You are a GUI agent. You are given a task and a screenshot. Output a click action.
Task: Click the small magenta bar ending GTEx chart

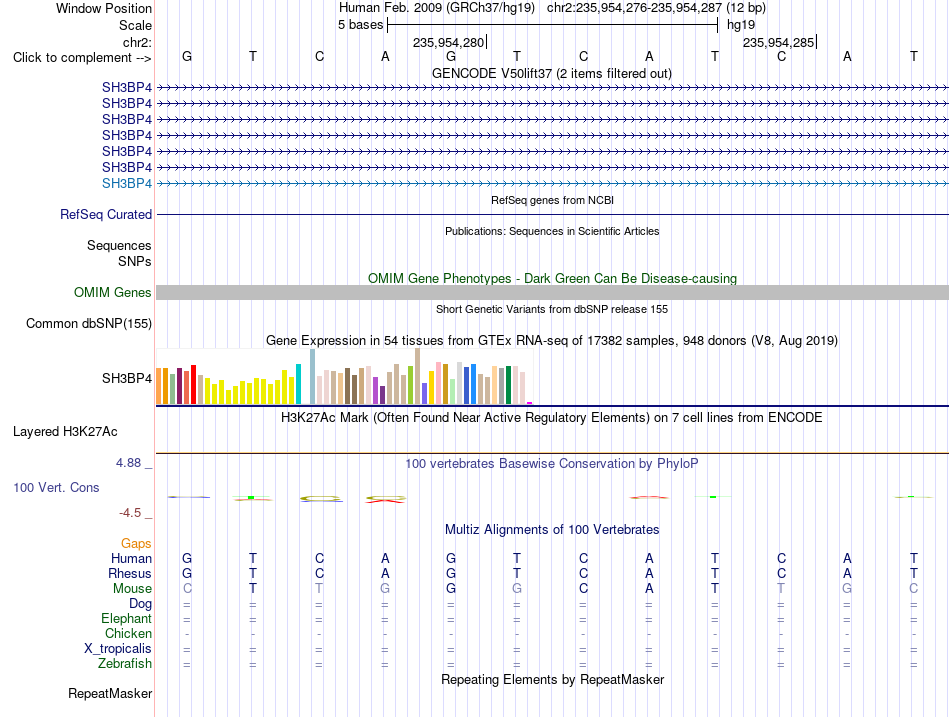coord(530,403)
